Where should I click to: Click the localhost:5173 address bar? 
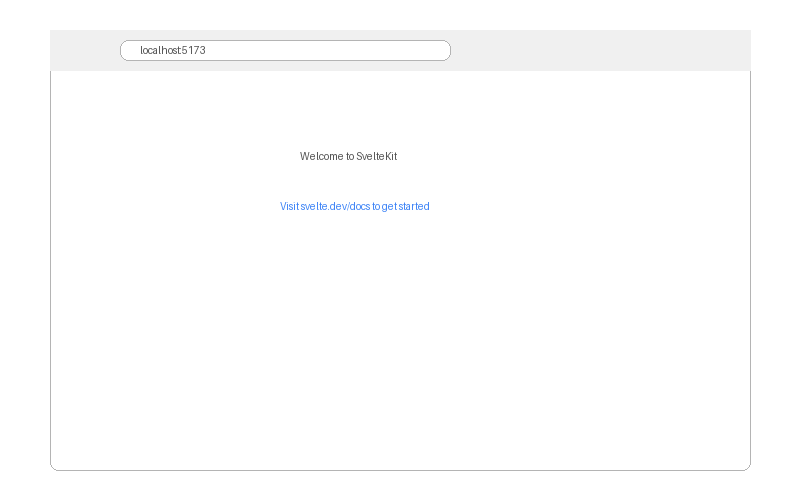tap(285, 50)
